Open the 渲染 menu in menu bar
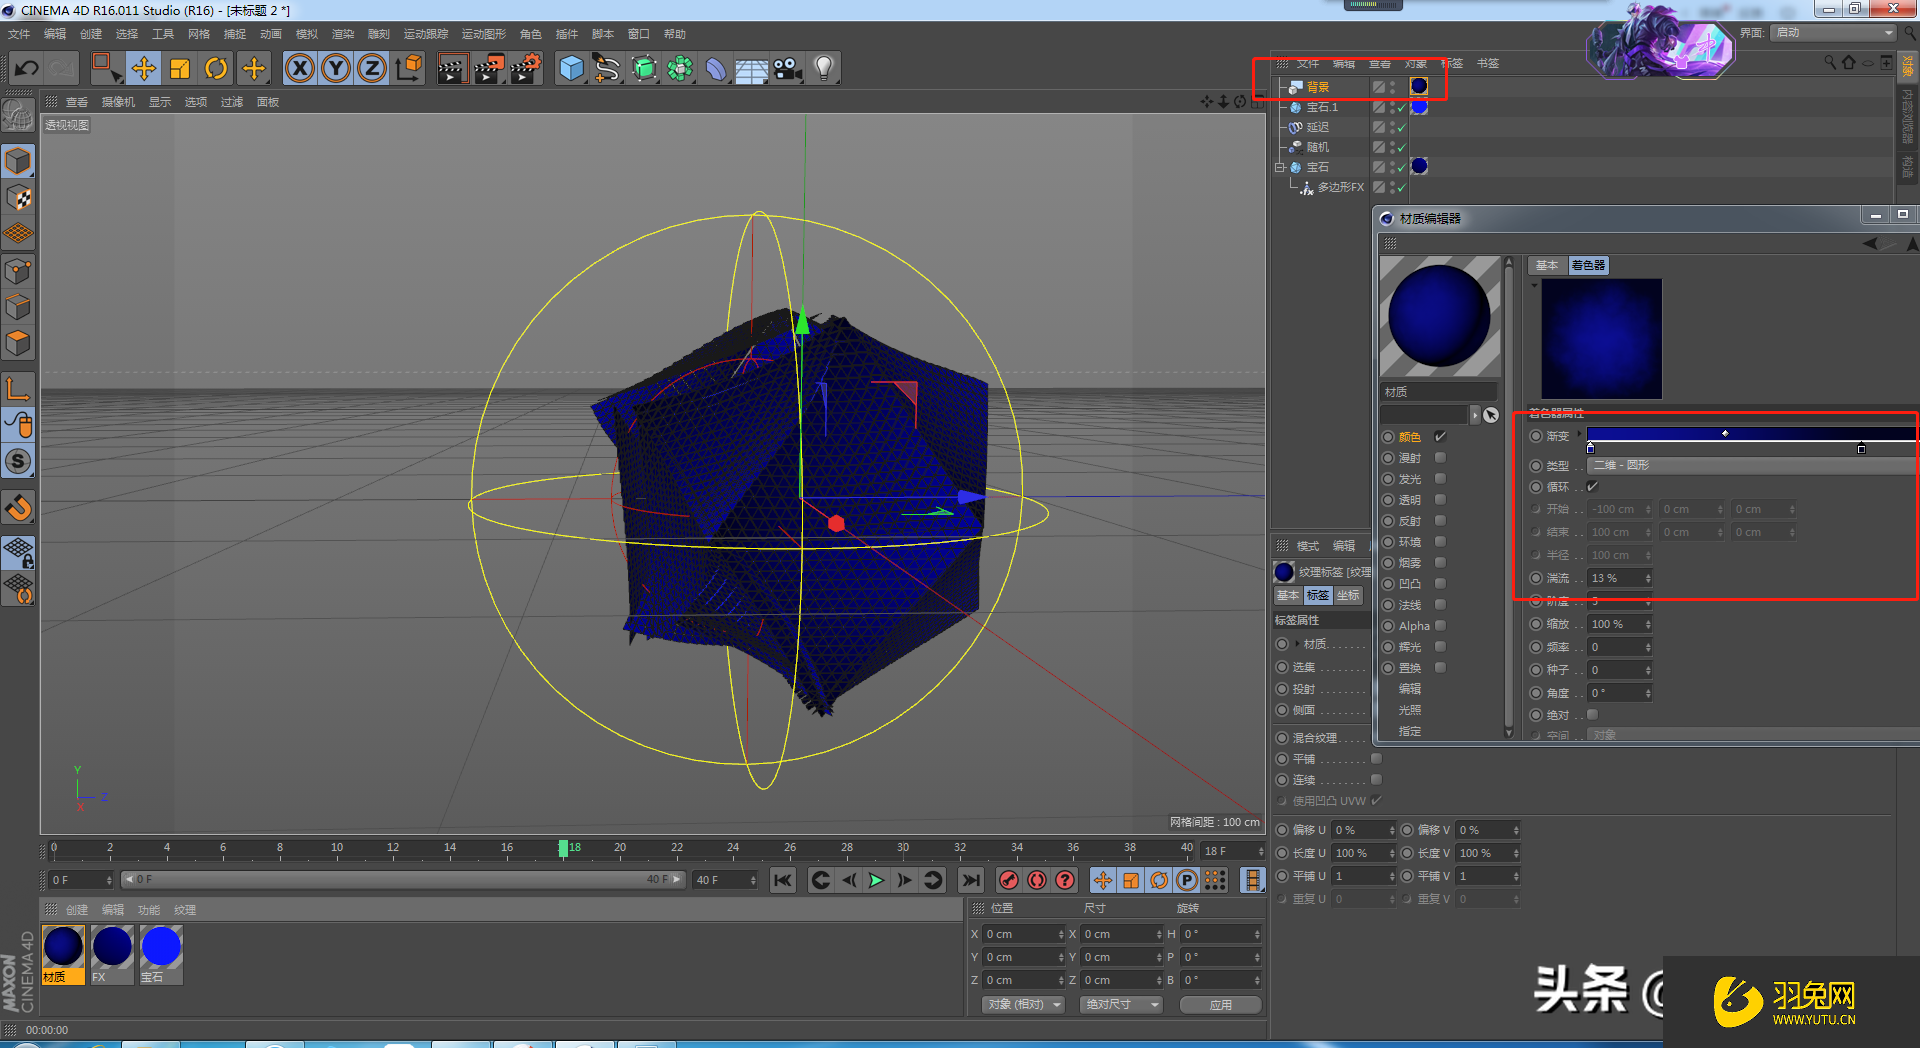Image resolution: width=1920 pixels, height=1048 pixels. 342,34
